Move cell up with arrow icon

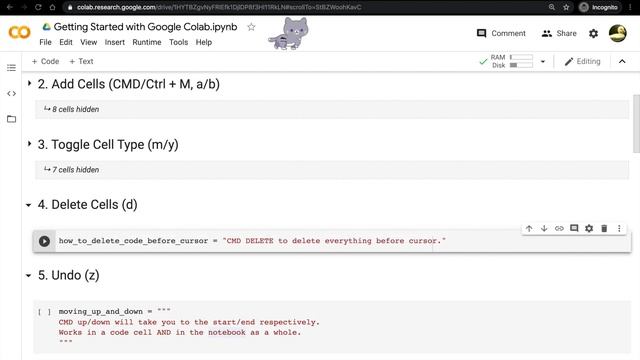529,229
